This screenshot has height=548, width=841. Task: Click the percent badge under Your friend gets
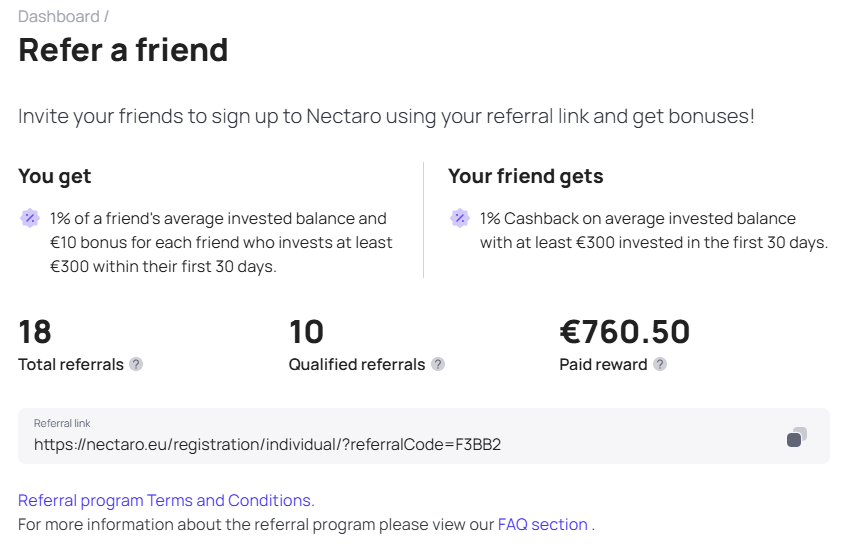pyautogui.click(x=460, y=218)
